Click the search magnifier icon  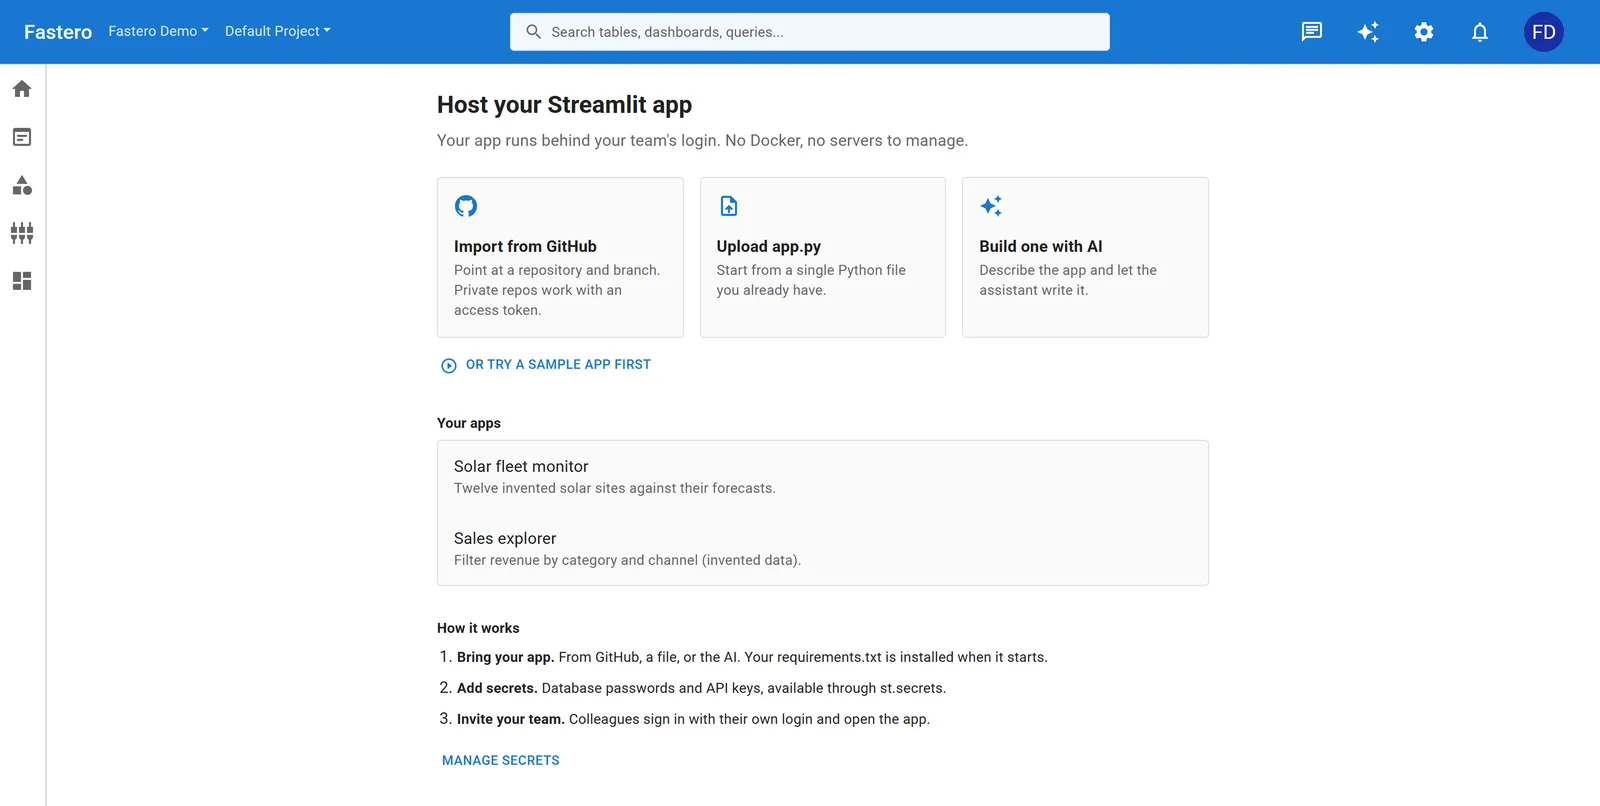click(x=534, y=32)
